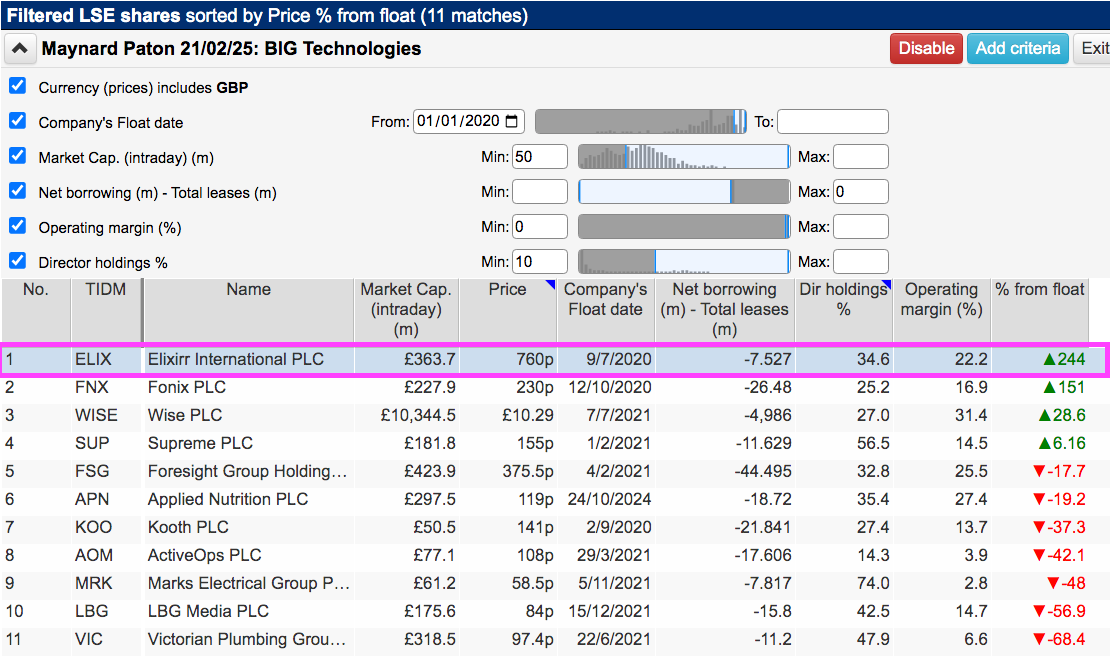The height and width of the screenshot is (660, 1110).
Task: Click the Maynard Paton BIG Technologies filter title
Action: 231,49
